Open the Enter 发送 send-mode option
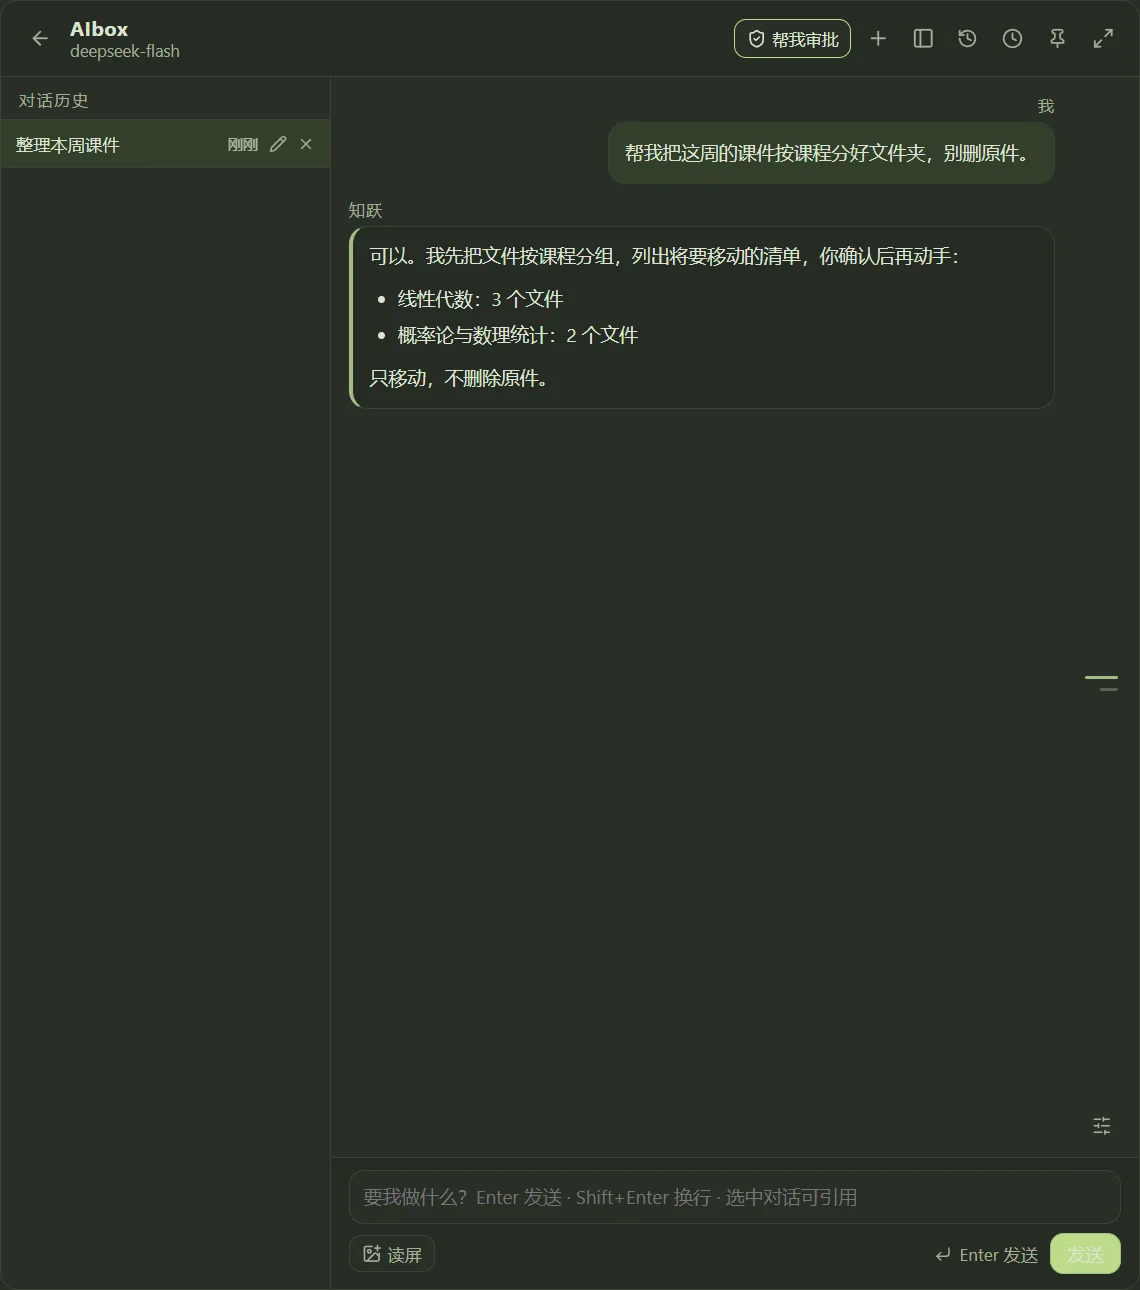 pos(987,1255)
